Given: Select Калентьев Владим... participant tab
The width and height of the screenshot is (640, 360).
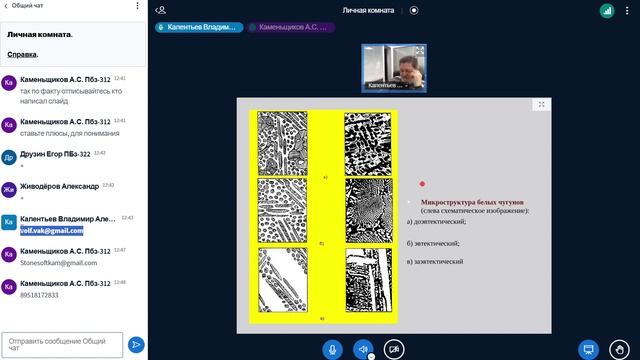Looking at the screenshot, I should (x=199, y=27).
